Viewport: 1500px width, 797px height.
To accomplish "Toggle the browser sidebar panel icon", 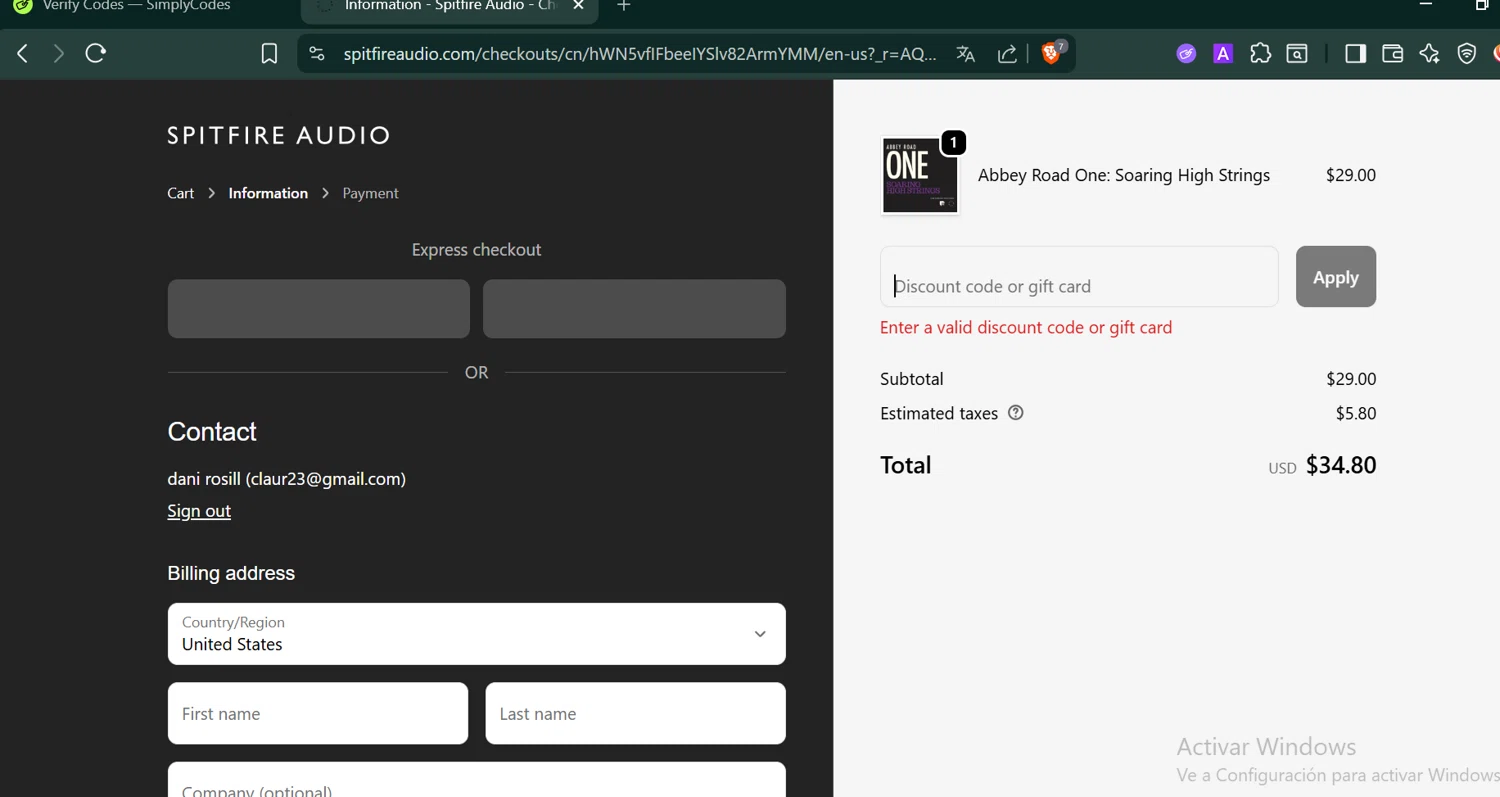I will 1355,54.
